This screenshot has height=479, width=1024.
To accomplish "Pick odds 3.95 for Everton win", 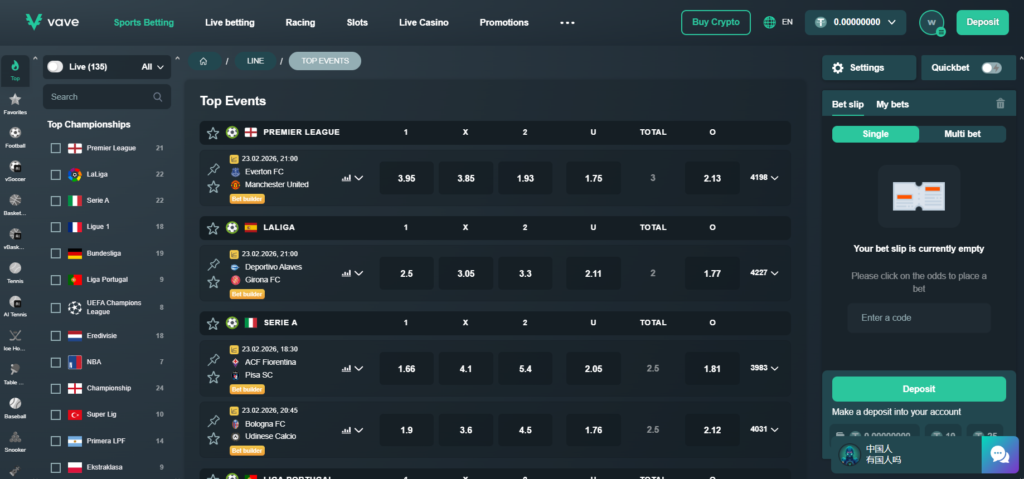I will 406,178.
